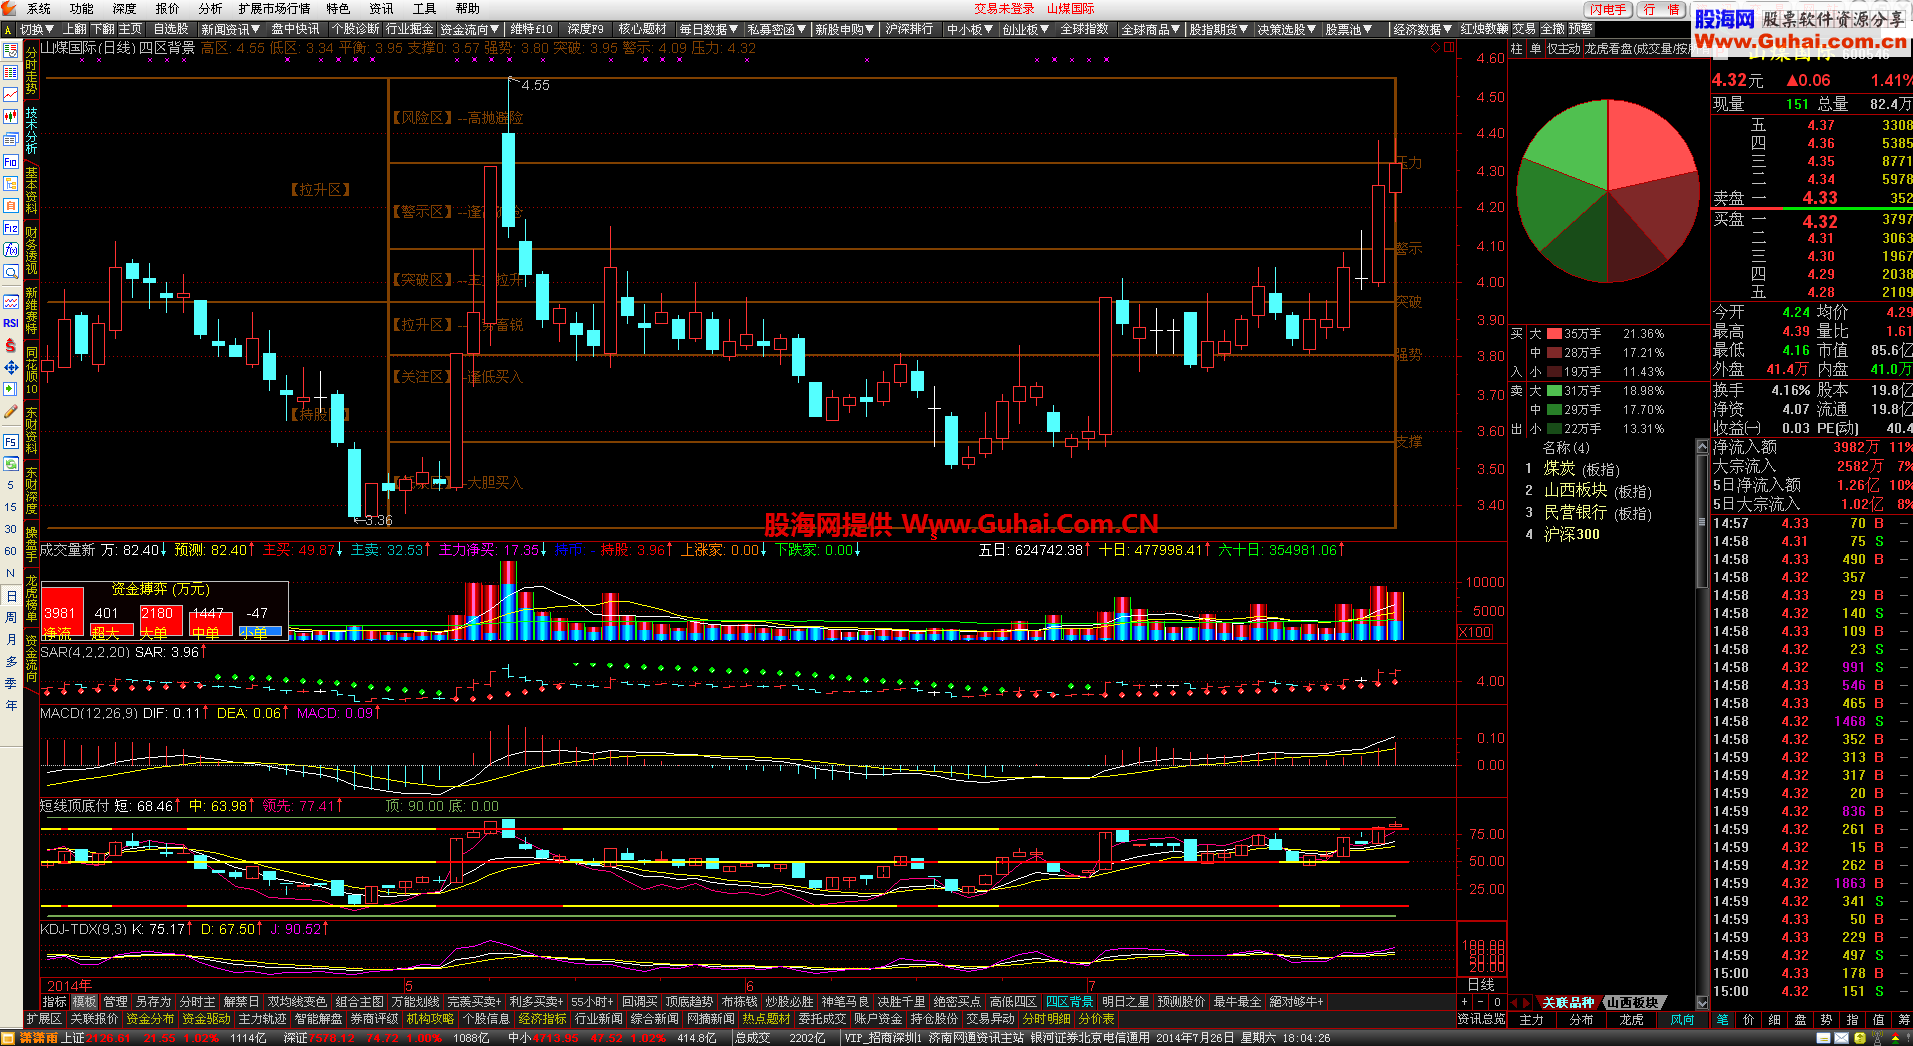Click the blue cross move sidebar icon
The image size is (1913, 1046).
pyautogui.click(x=11, y=367)
